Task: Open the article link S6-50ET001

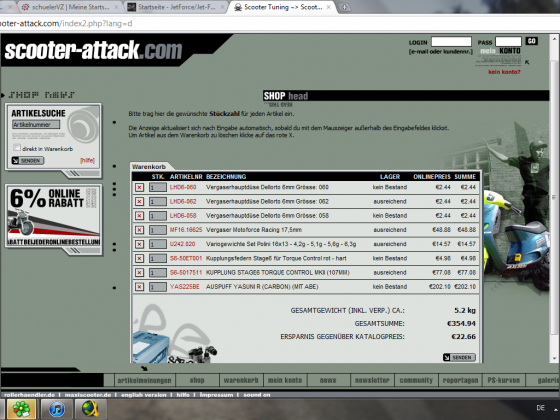Action: pos(186,258)
